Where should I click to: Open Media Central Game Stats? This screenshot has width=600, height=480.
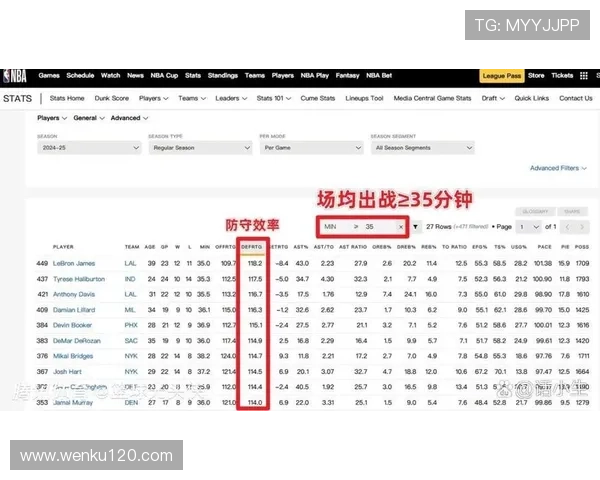coord(432,98)
